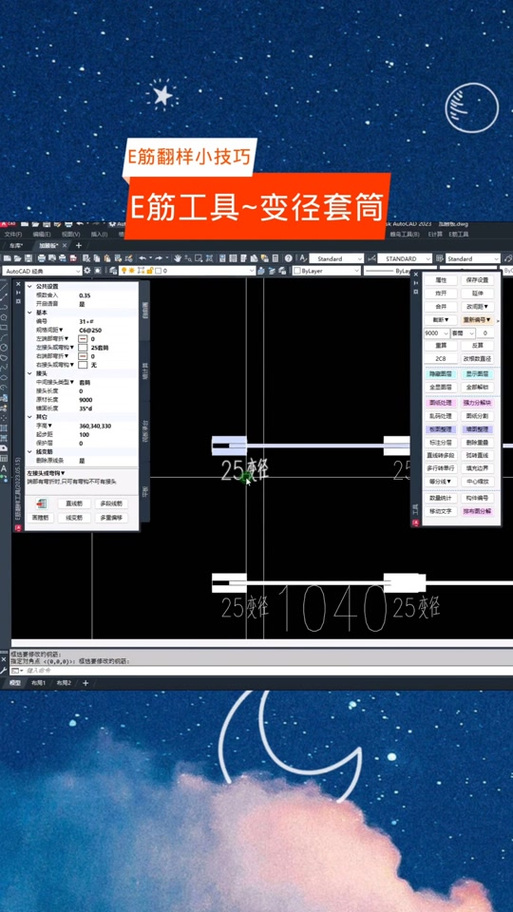
Task: Click the 隐藏图层 button
Action: coord(441,374)
